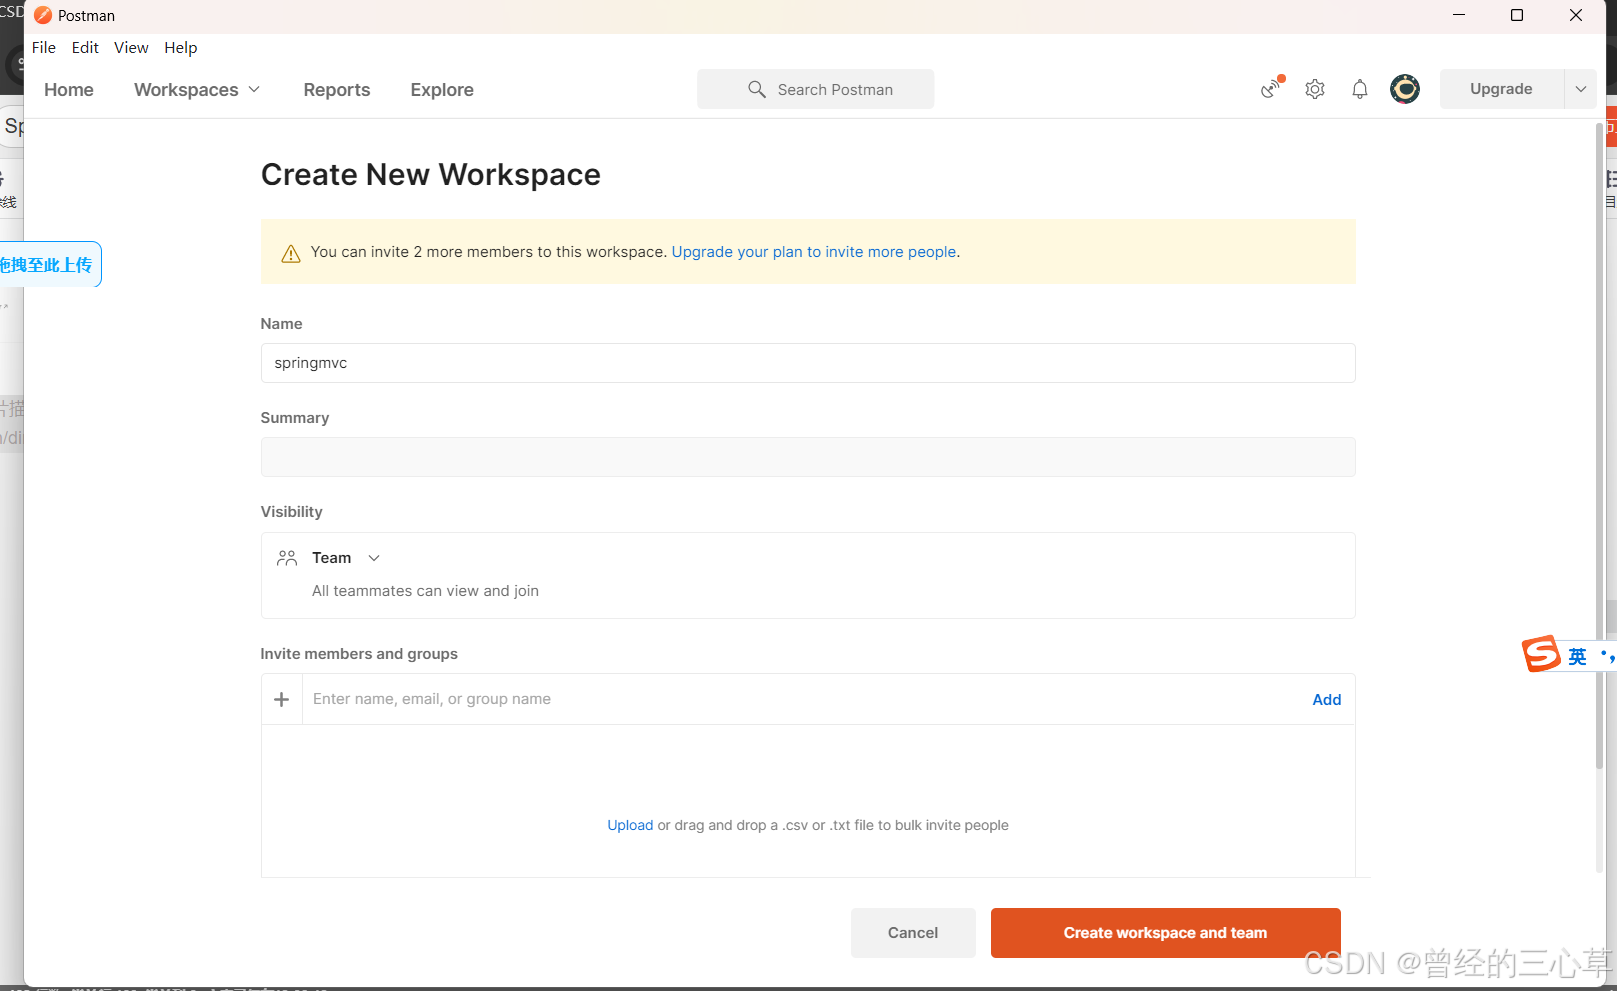Image resolution: width=1617 pixels, height=991 pixels.
Task: Open the File menu
Action: [44, 47]
